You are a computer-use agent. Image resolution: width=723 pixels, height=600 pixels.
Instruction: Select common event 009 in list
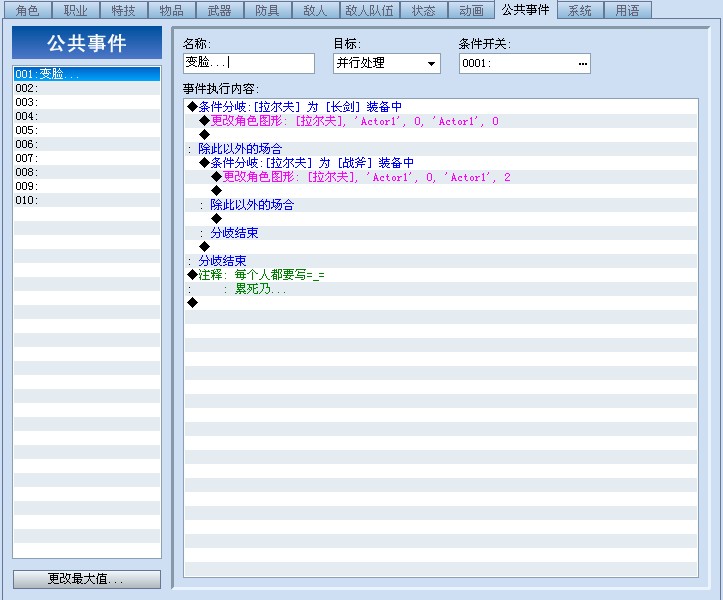[87, 186]
